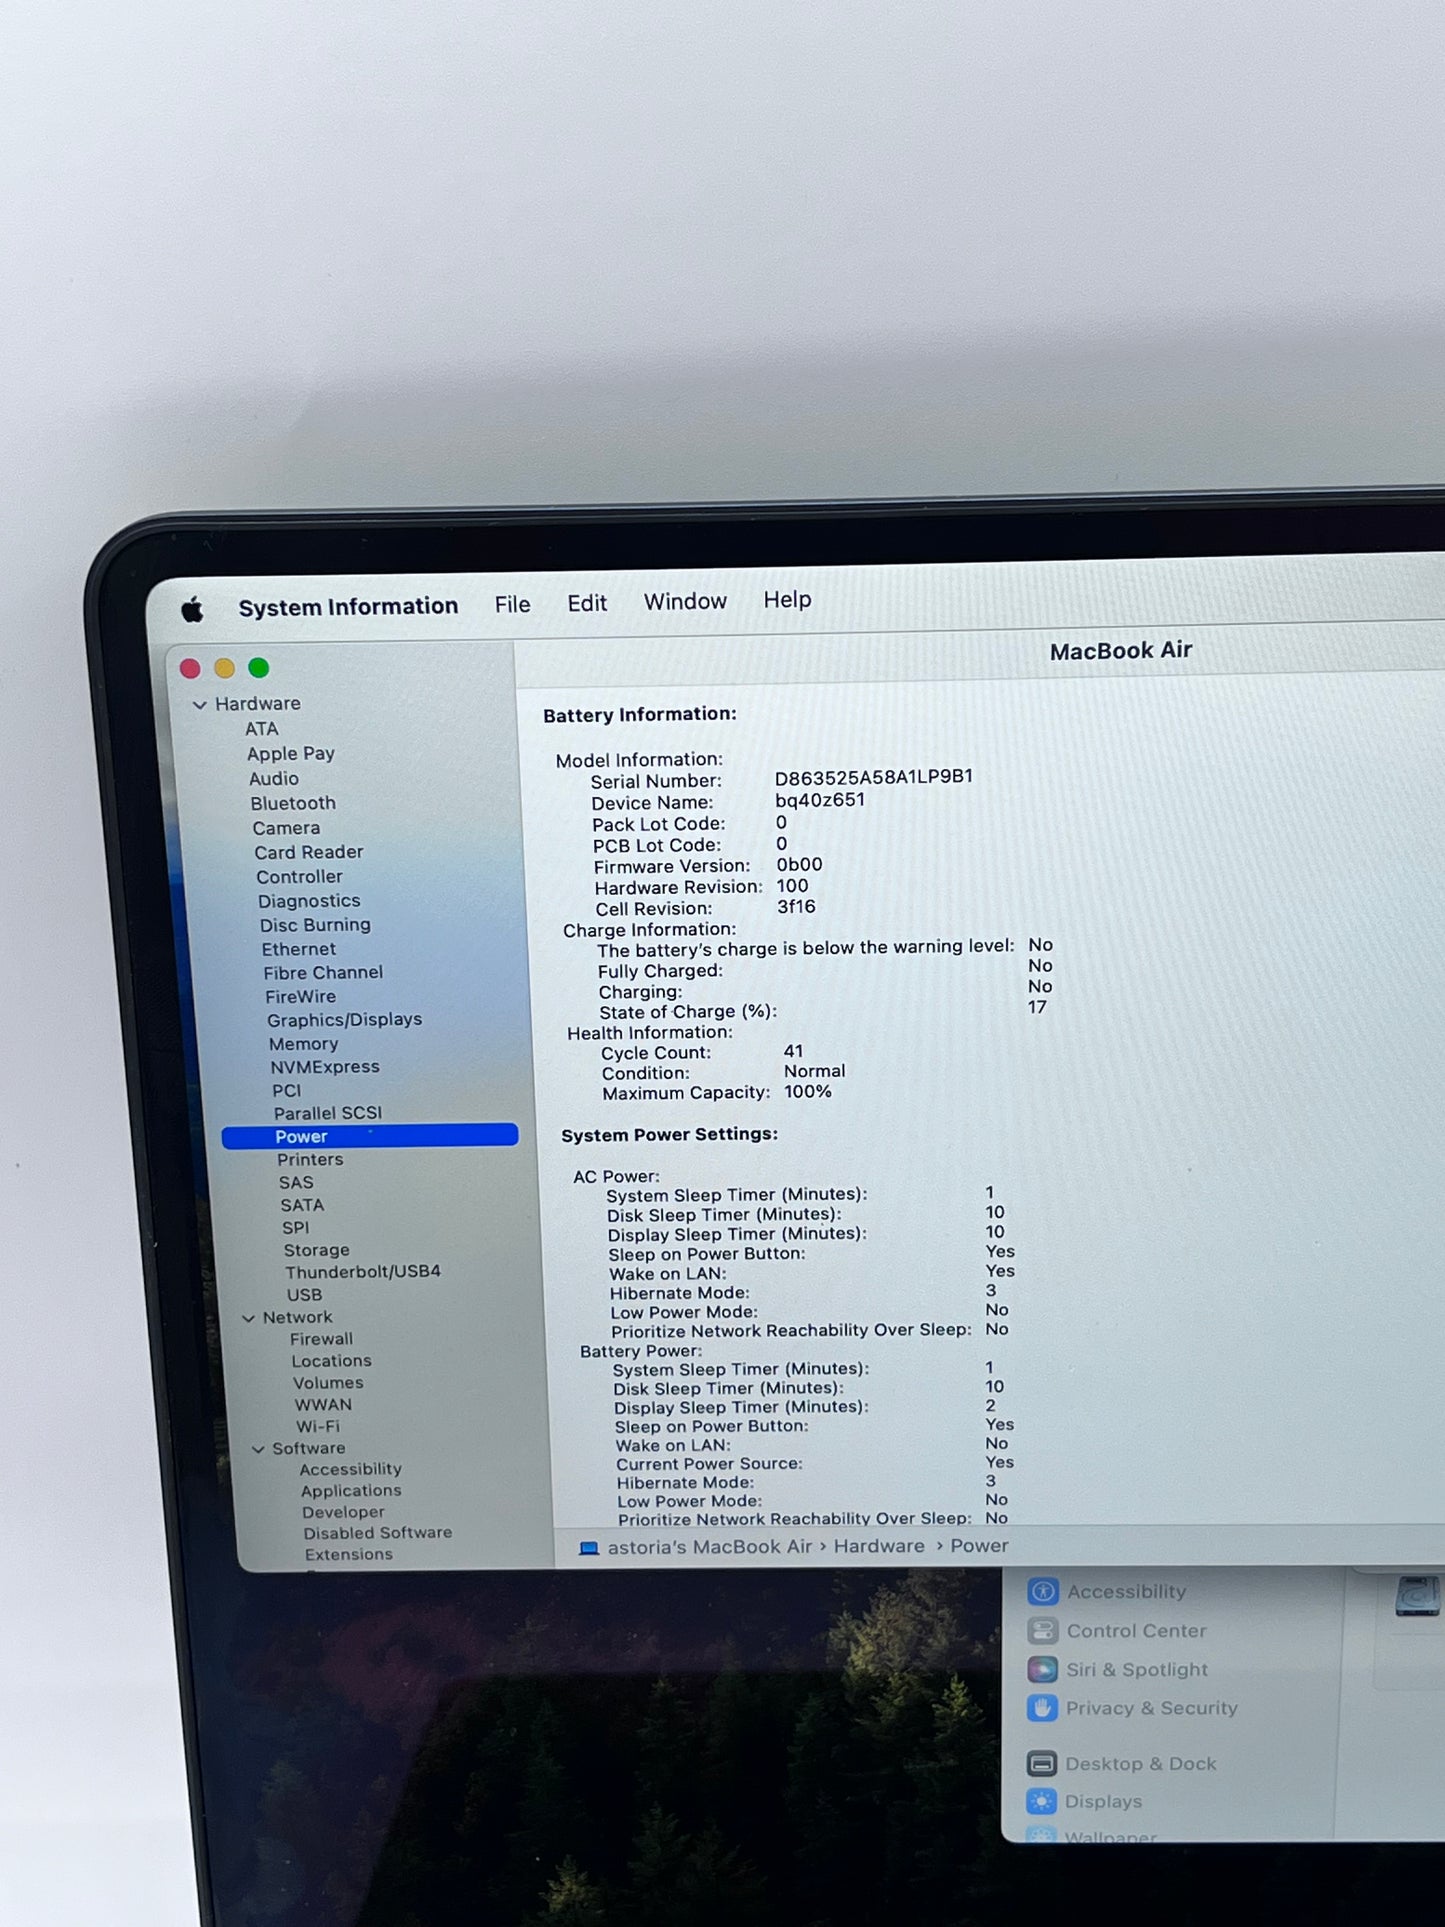Open Desktop & Dock icon in System Settings
This screenshot has height=1927, width=1445.
(x=1042, y=1764)
